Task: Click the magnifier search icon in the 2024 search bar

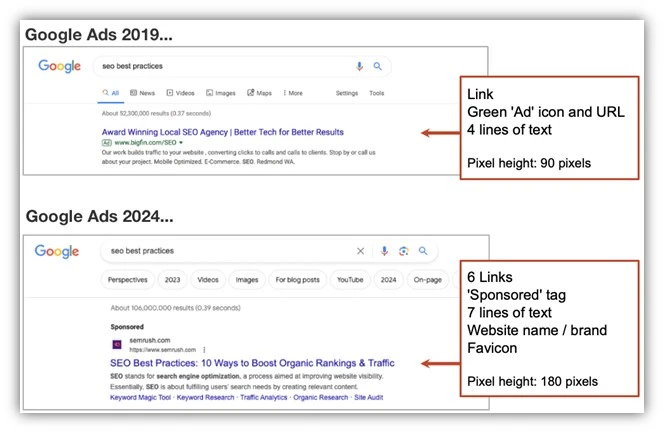Action: pos(423,251)
